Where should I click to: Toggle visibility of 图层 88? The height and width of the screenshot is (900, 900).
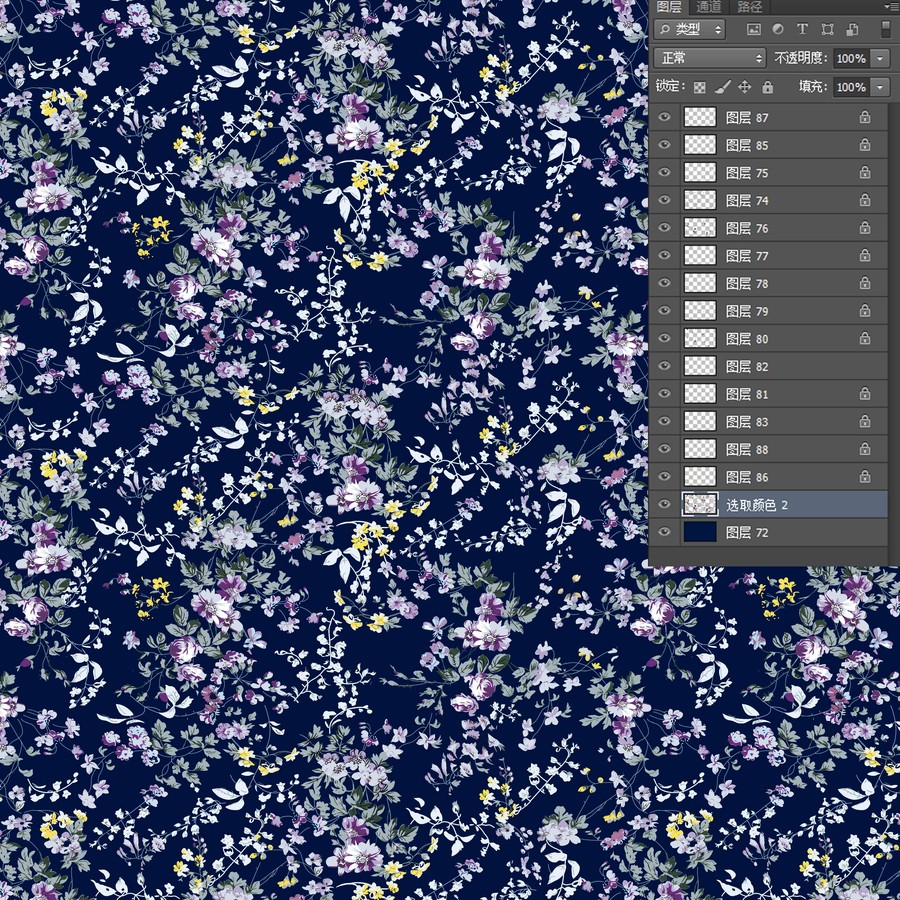pos(664,448)
